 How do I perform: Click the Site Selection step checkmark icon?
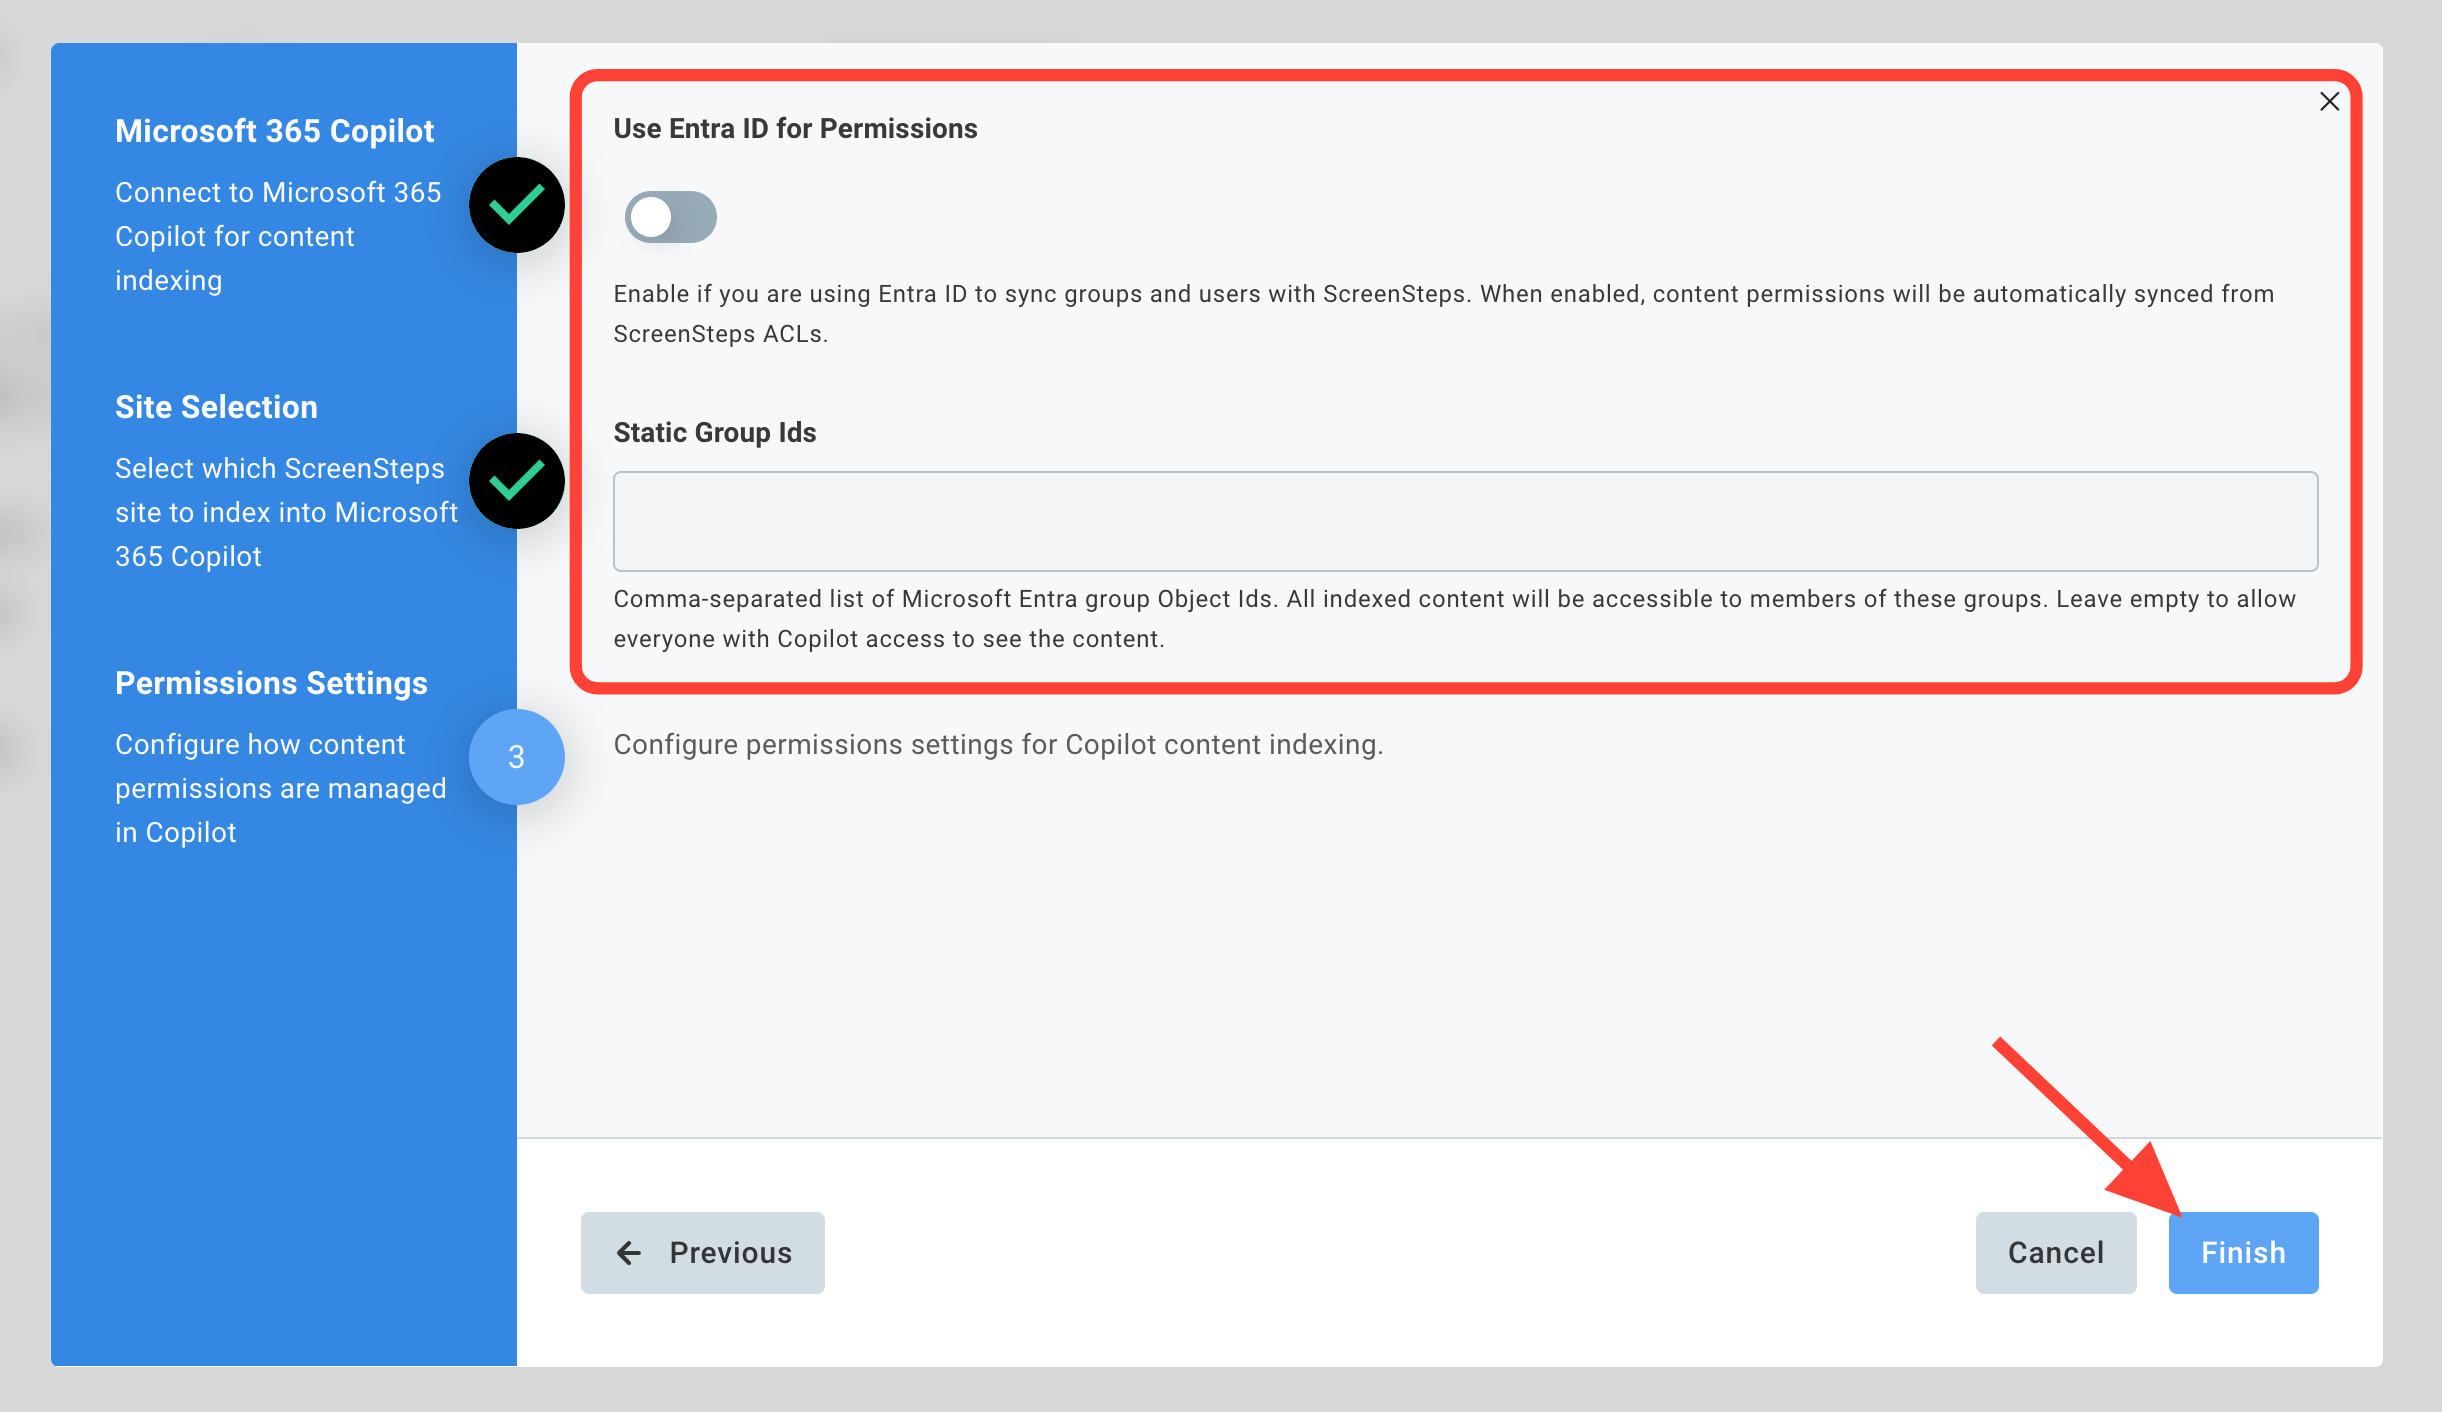point(517,481)
